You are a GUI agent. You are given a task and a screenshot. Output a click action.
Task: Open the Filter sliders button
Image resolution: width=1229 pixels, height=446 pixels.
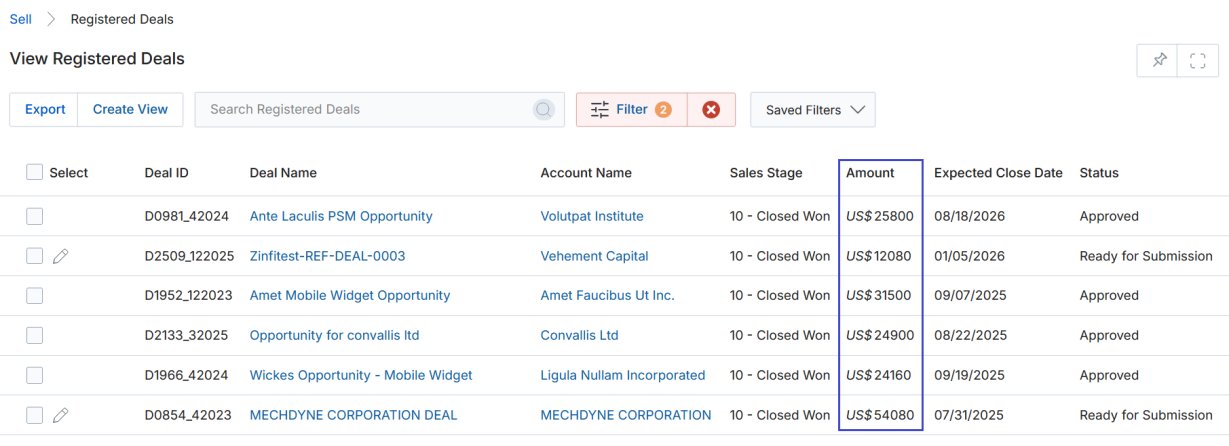(x=632, y=110)
